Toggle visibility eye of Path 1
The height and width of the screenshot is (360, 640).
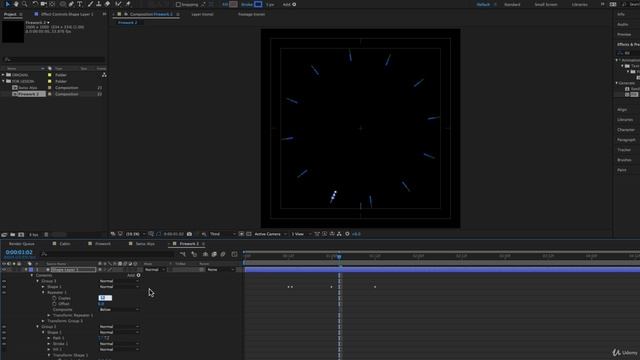pos(4,338)
